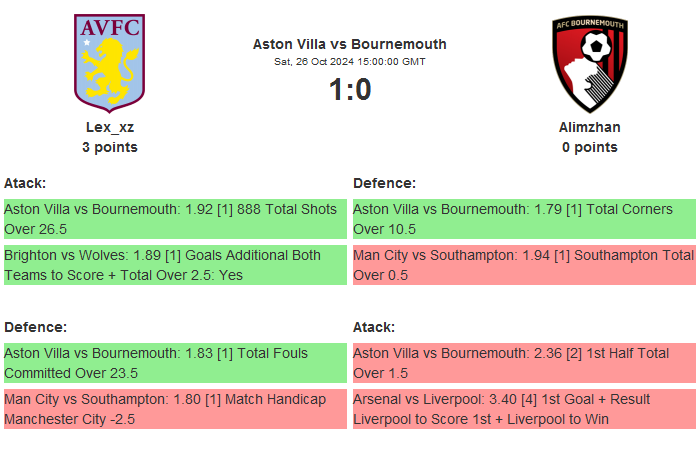
Task: Click the Aston Villa vs Bournemouth match title
Action: (x=349, y=44)
